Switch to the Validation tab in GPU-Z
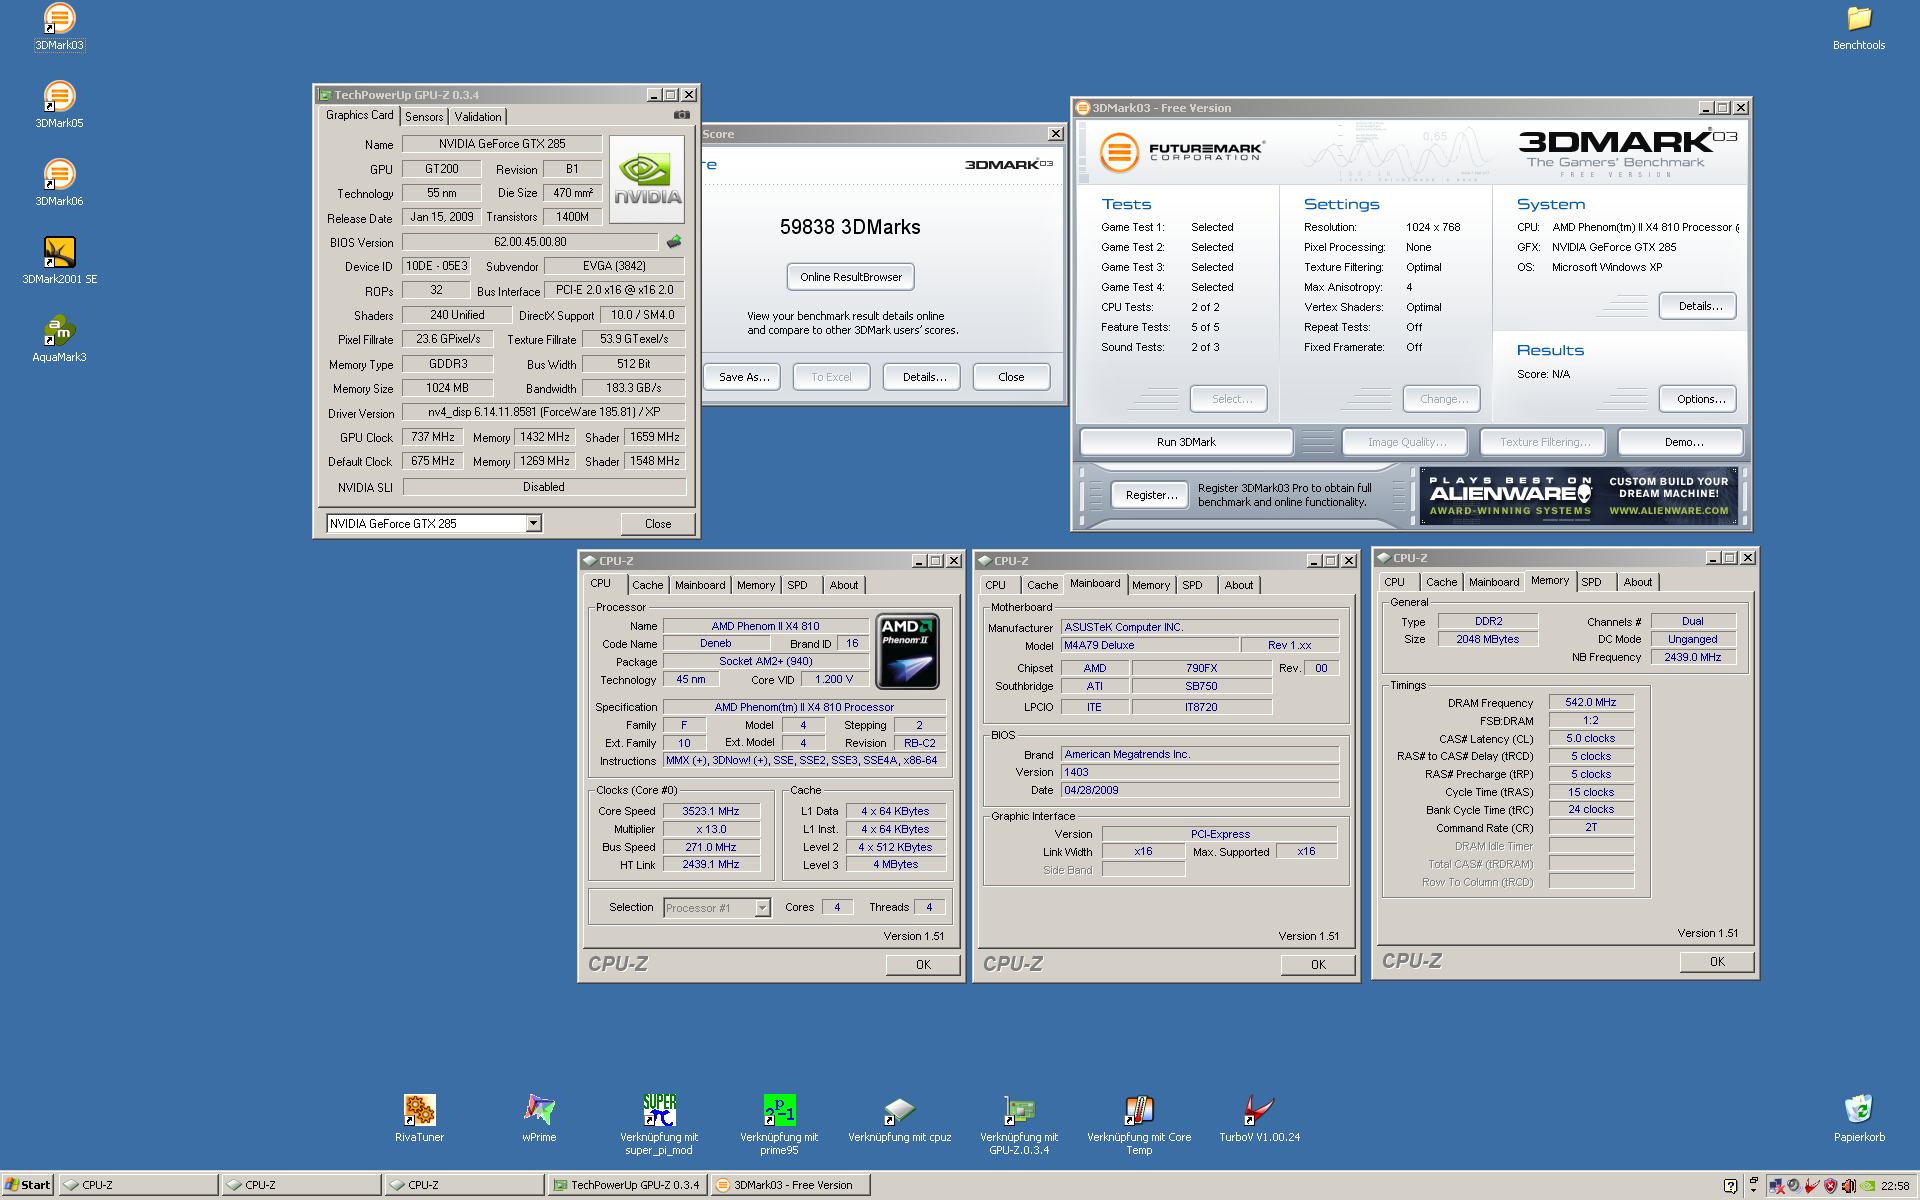 478,117
